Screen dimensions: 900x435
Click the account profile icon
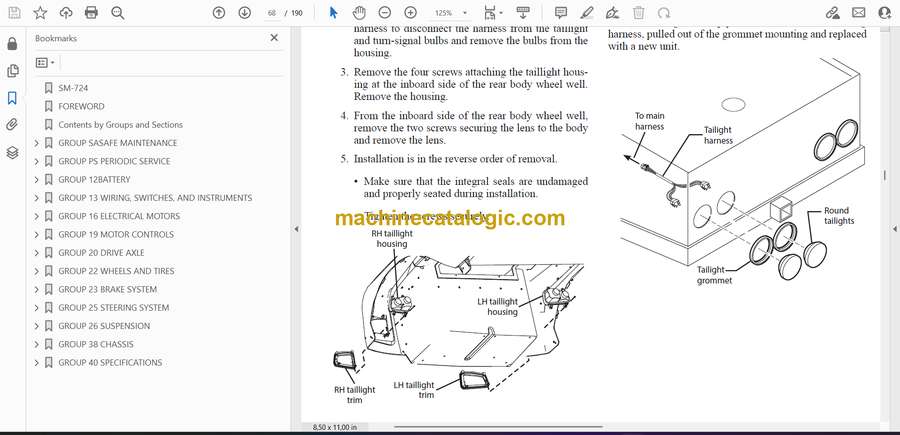click(x=885, y=13)
